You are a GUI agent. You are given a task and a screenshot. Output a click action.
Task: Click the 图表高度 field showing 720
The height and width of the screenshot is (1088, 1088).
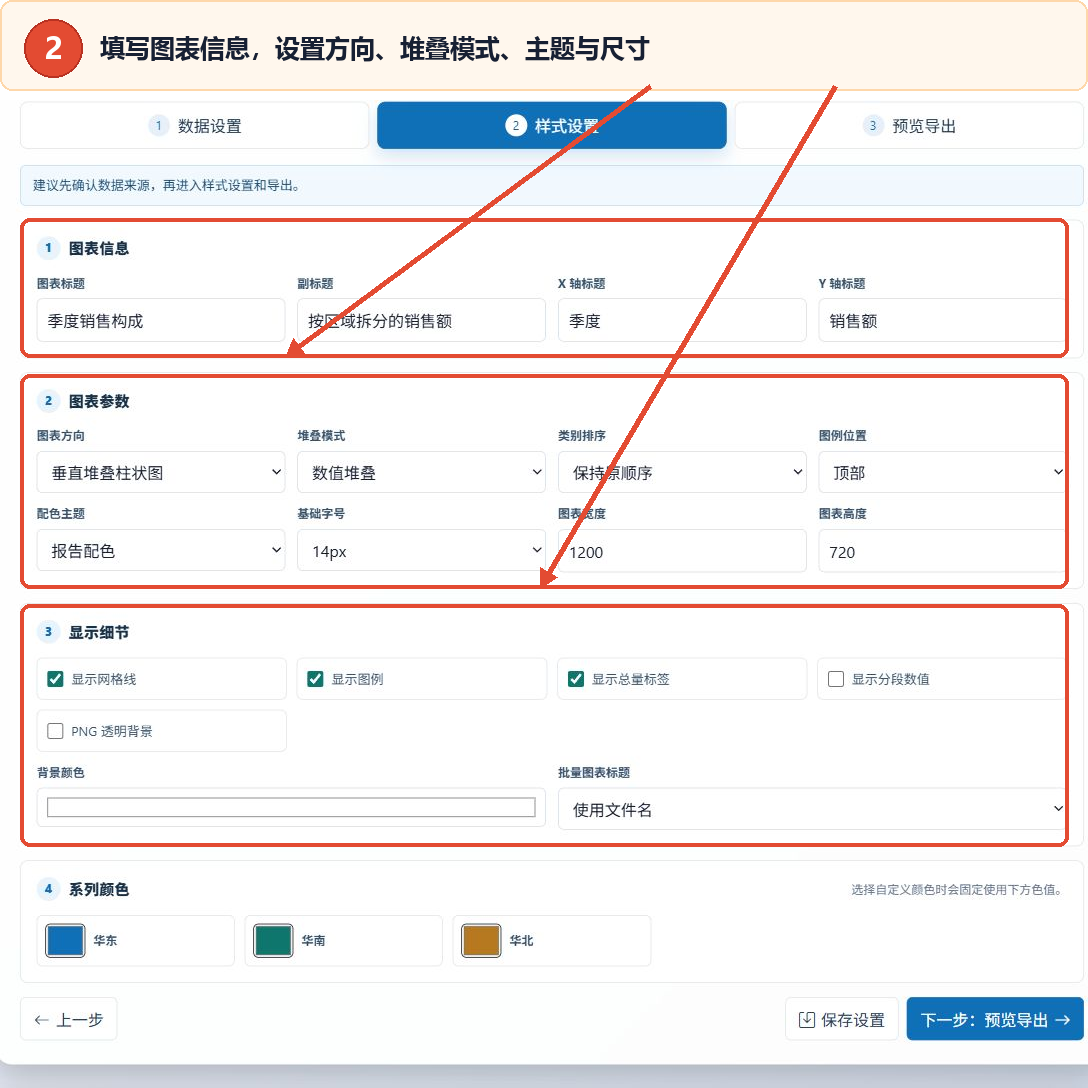(942, 552)
